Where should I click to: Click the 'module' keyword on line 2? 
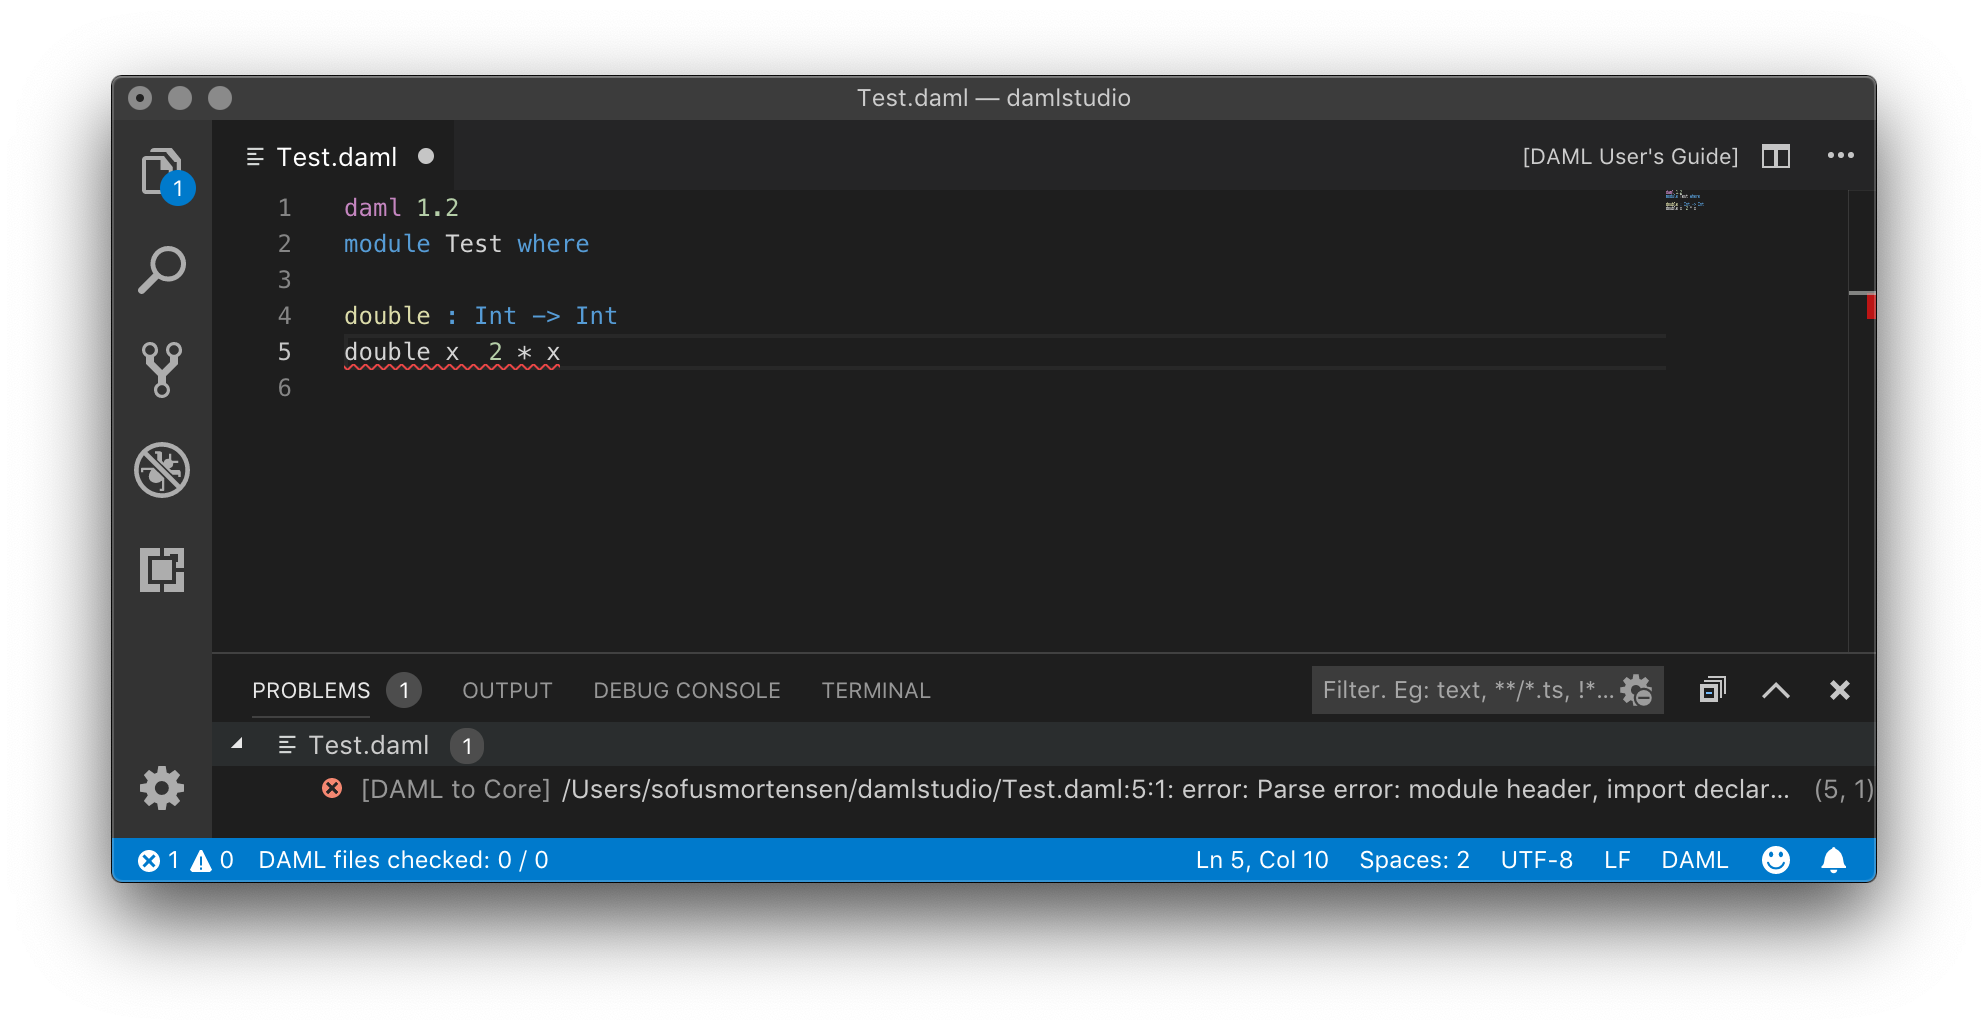point(387,244)
